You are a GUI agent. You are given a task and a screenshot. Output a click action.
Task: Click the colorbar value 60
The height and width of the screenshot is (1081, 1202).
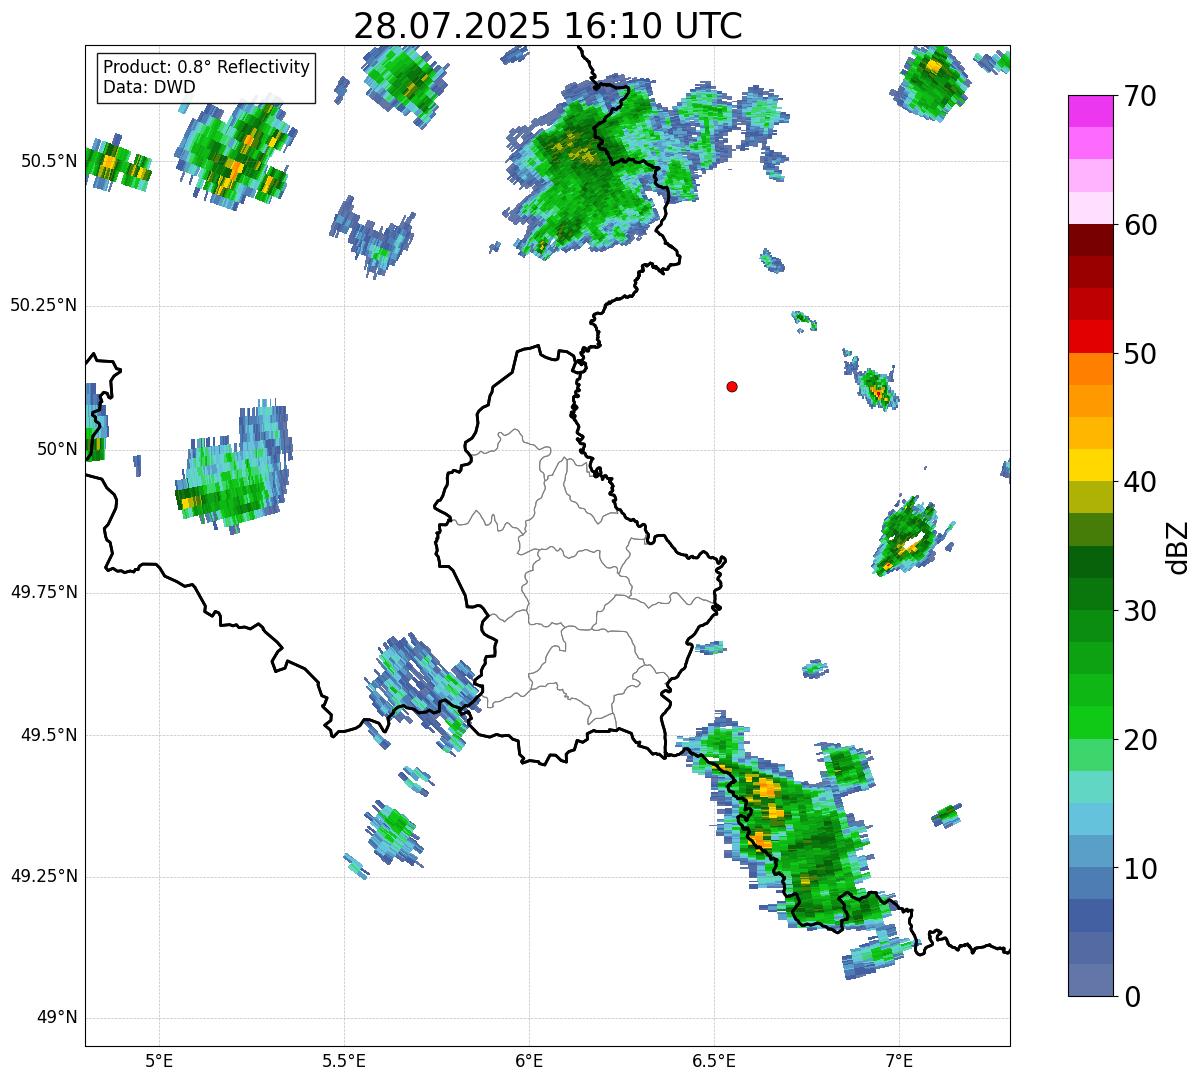1140,225
